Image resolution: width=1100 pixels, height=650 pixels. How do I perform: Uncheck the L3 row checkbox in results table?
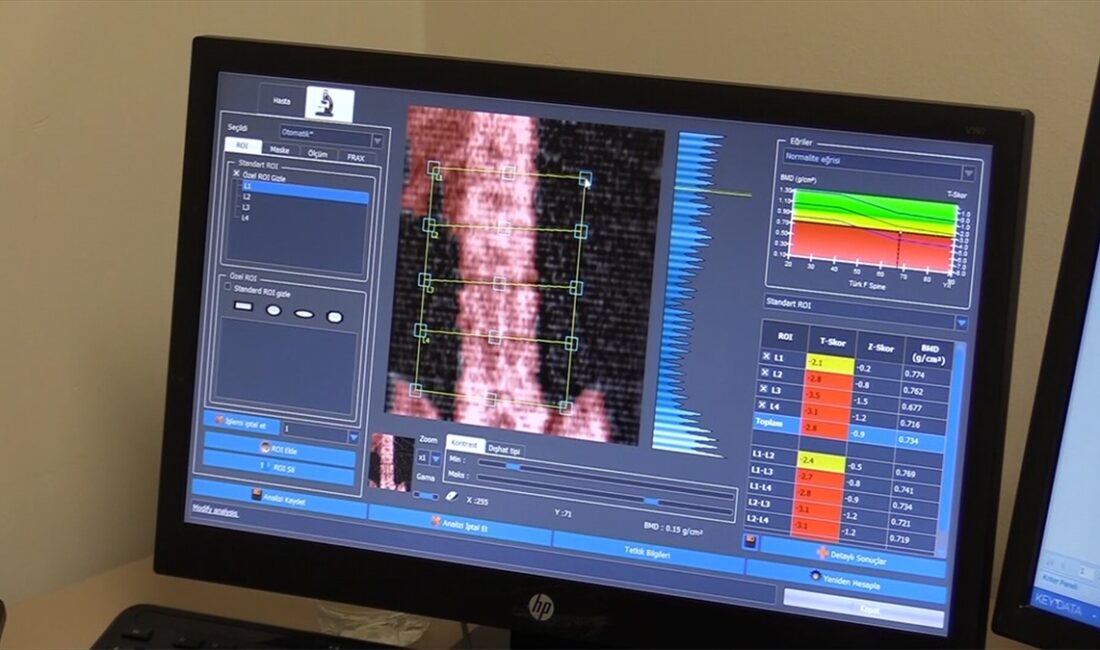763,388
